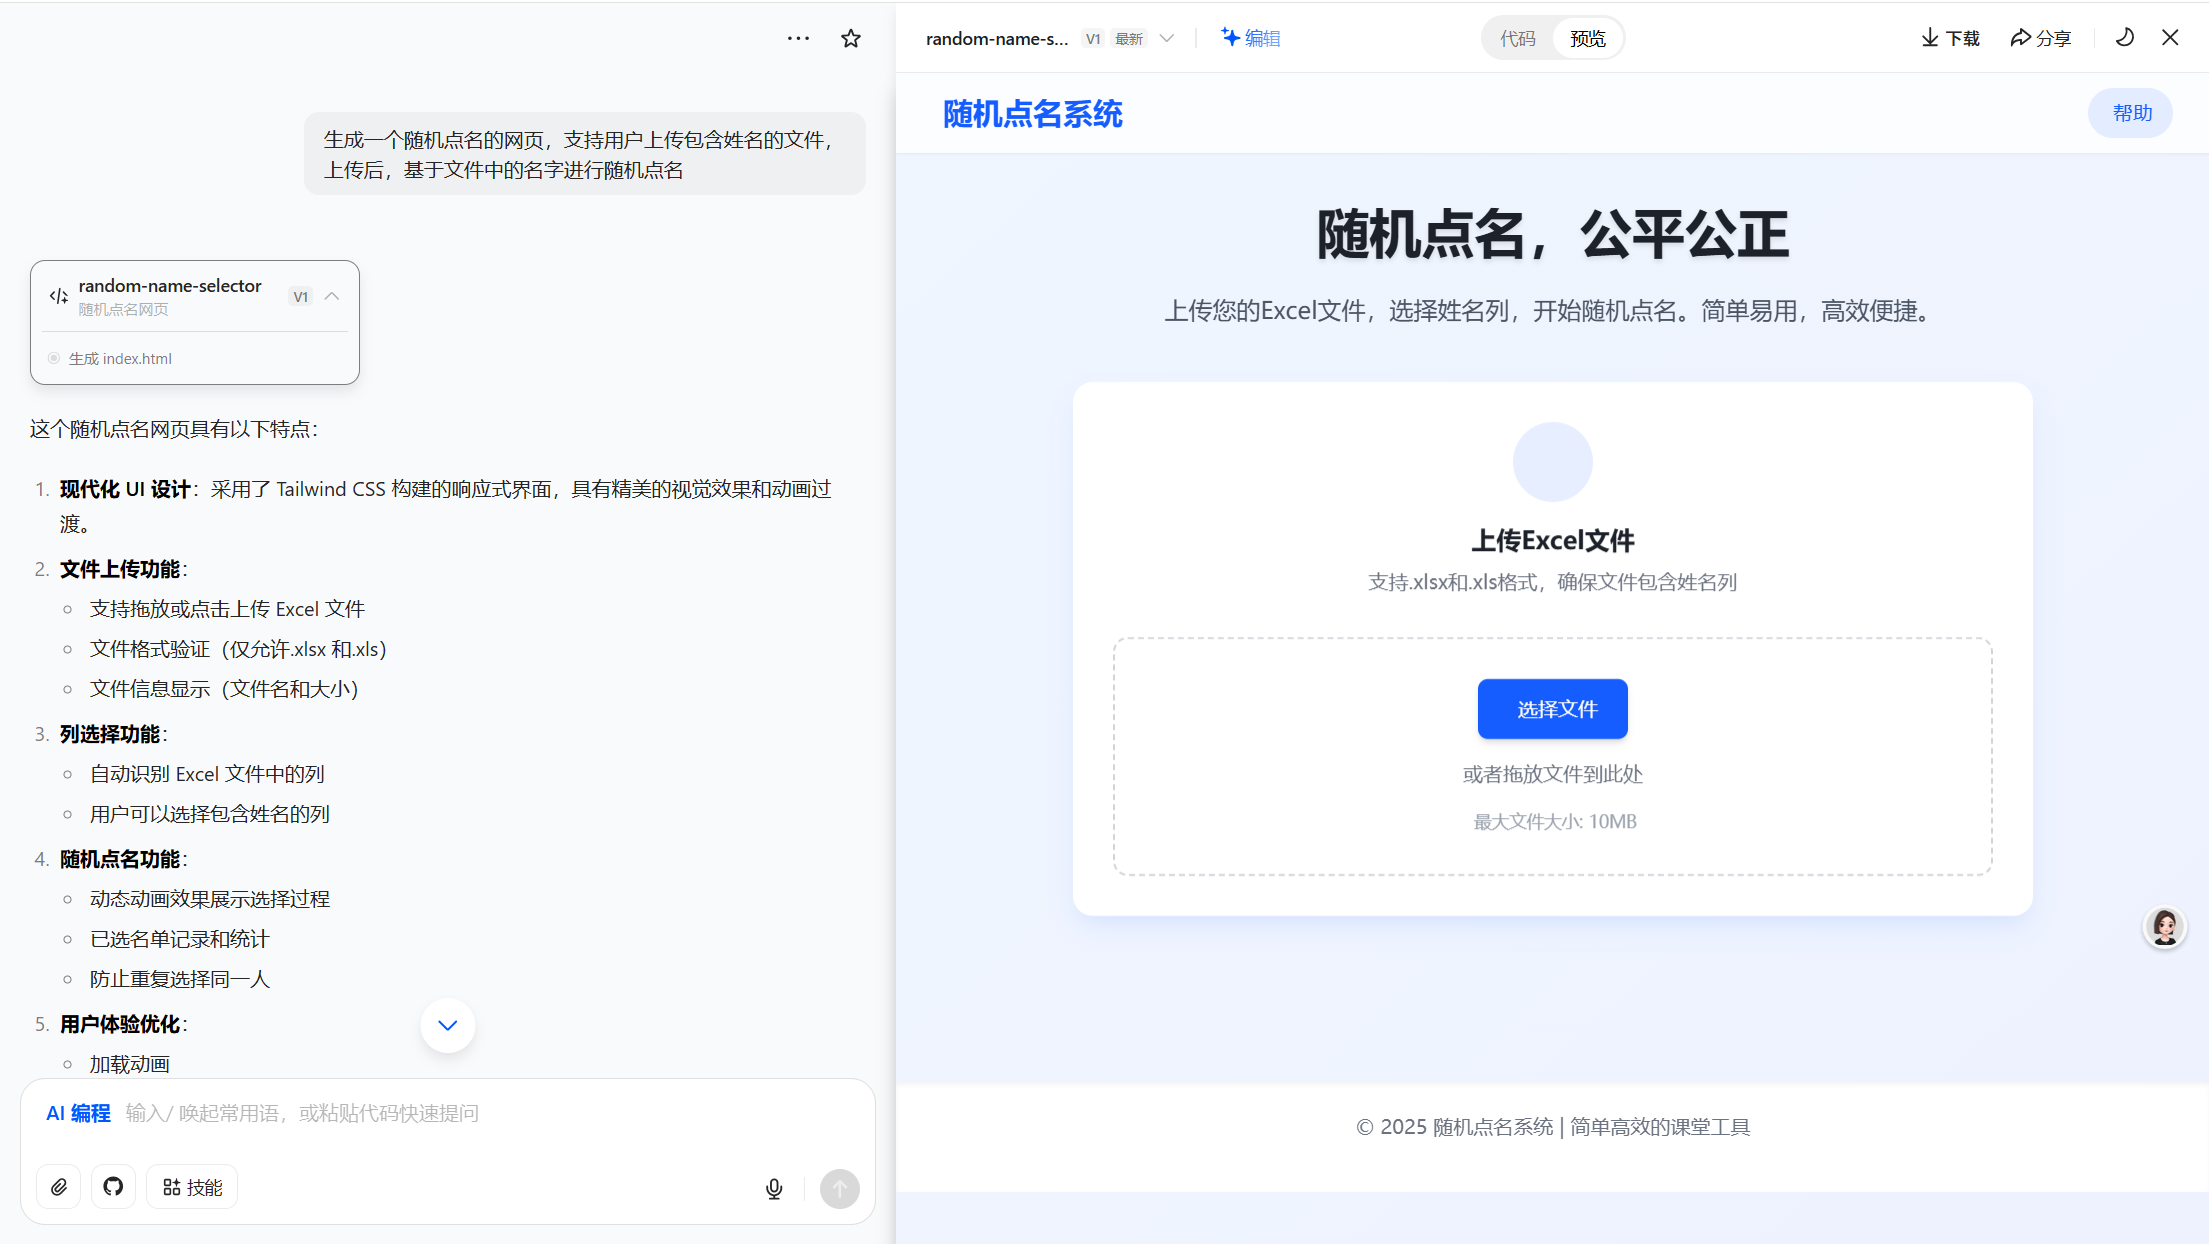This screenshot has height=1244, width=2209.
Task: Click the send arrow button
Action: (x=839, y=1188)
